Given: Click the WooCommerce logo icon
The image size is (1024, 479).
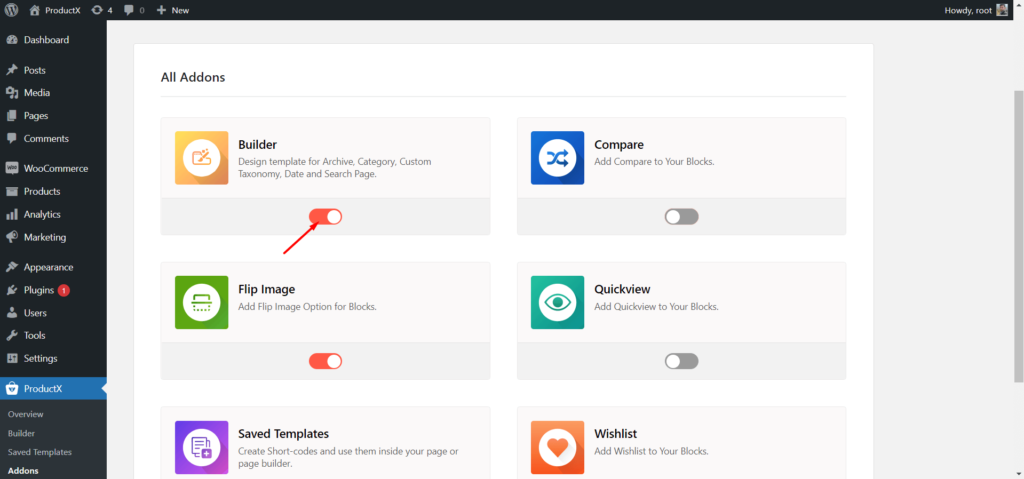Looking at the screenshot, I should (x=12, y=168).
